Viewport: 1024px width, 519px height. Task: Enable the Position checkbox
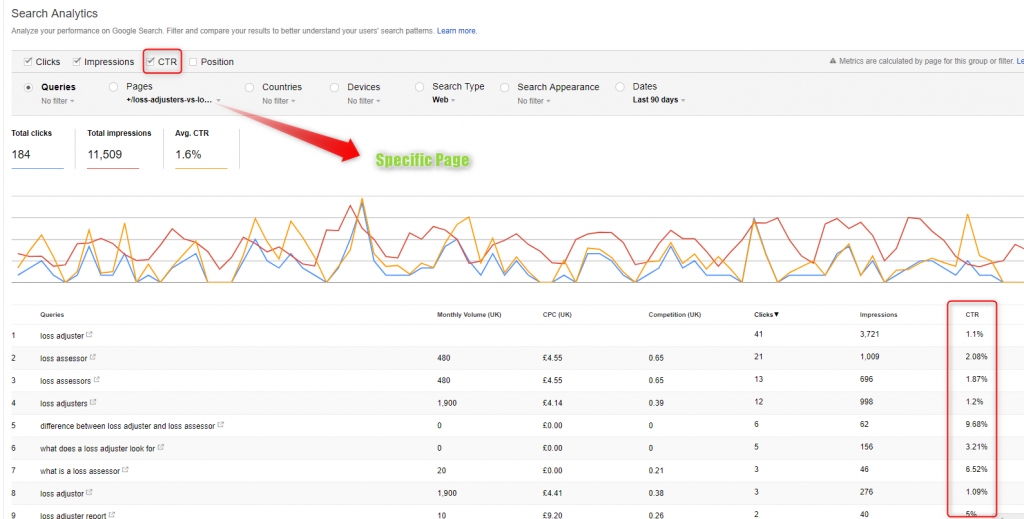tap(193, 62)
